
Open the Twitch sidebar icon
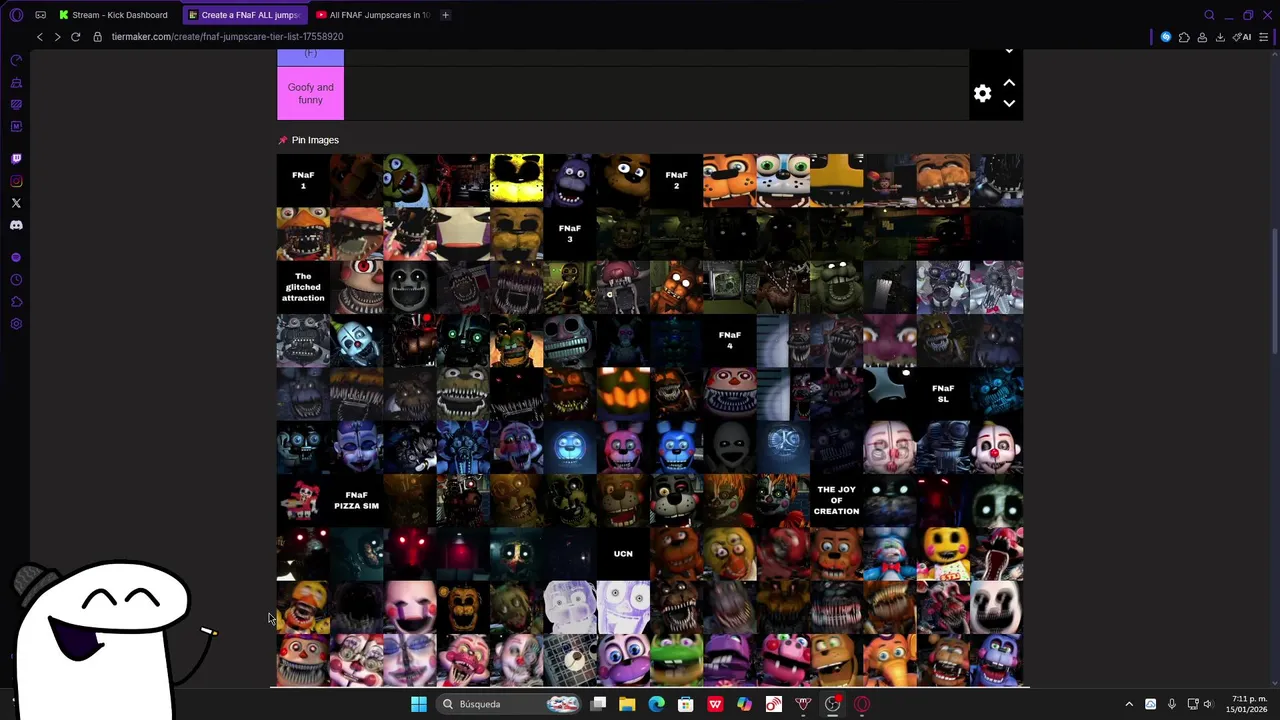[16, 159]
